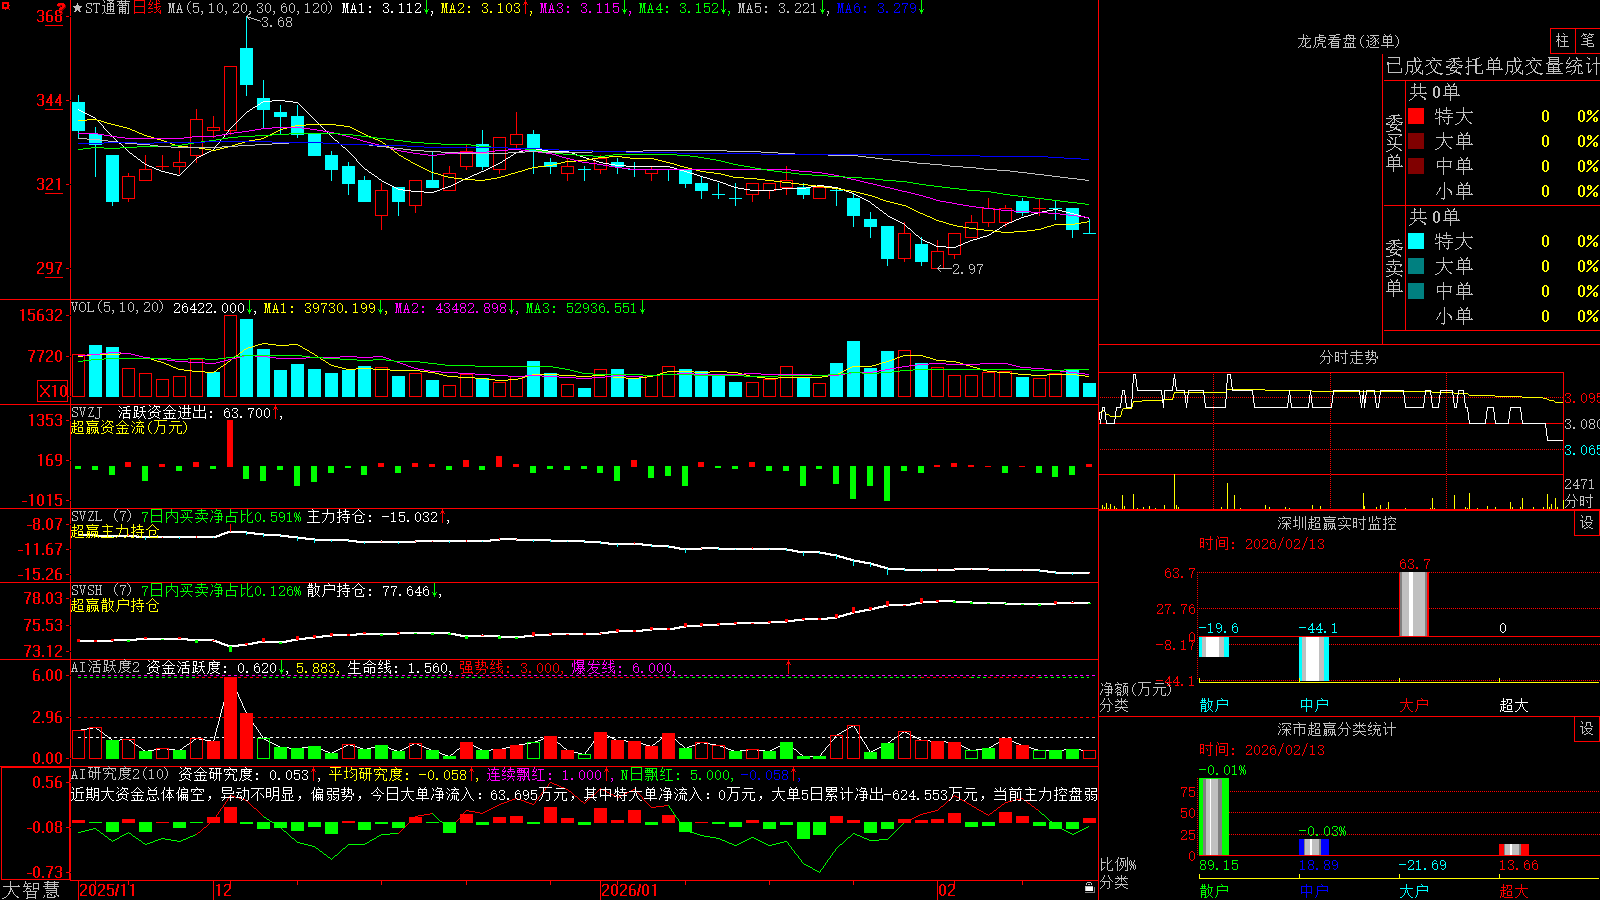Toggle the 日线 period label
Viewport: 1600px width, 900px height.
click(147, 8)
